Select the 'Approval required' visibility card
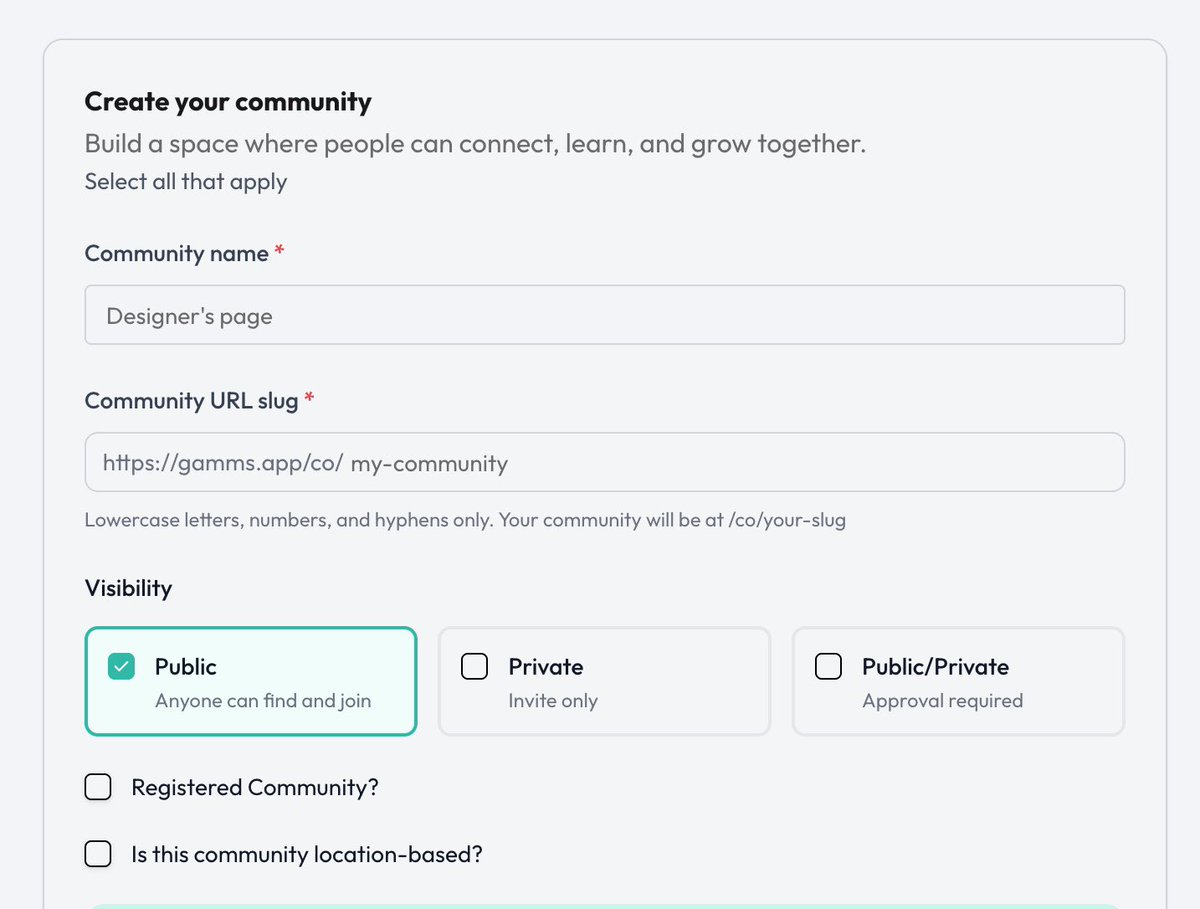This screenshot has width=1200, height=909. tap(959, 682)
